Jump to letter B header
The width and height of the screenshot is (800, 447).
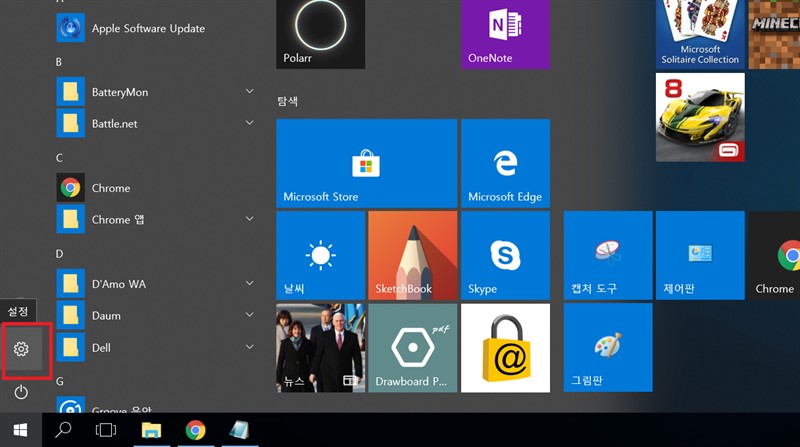click(59, 62)
